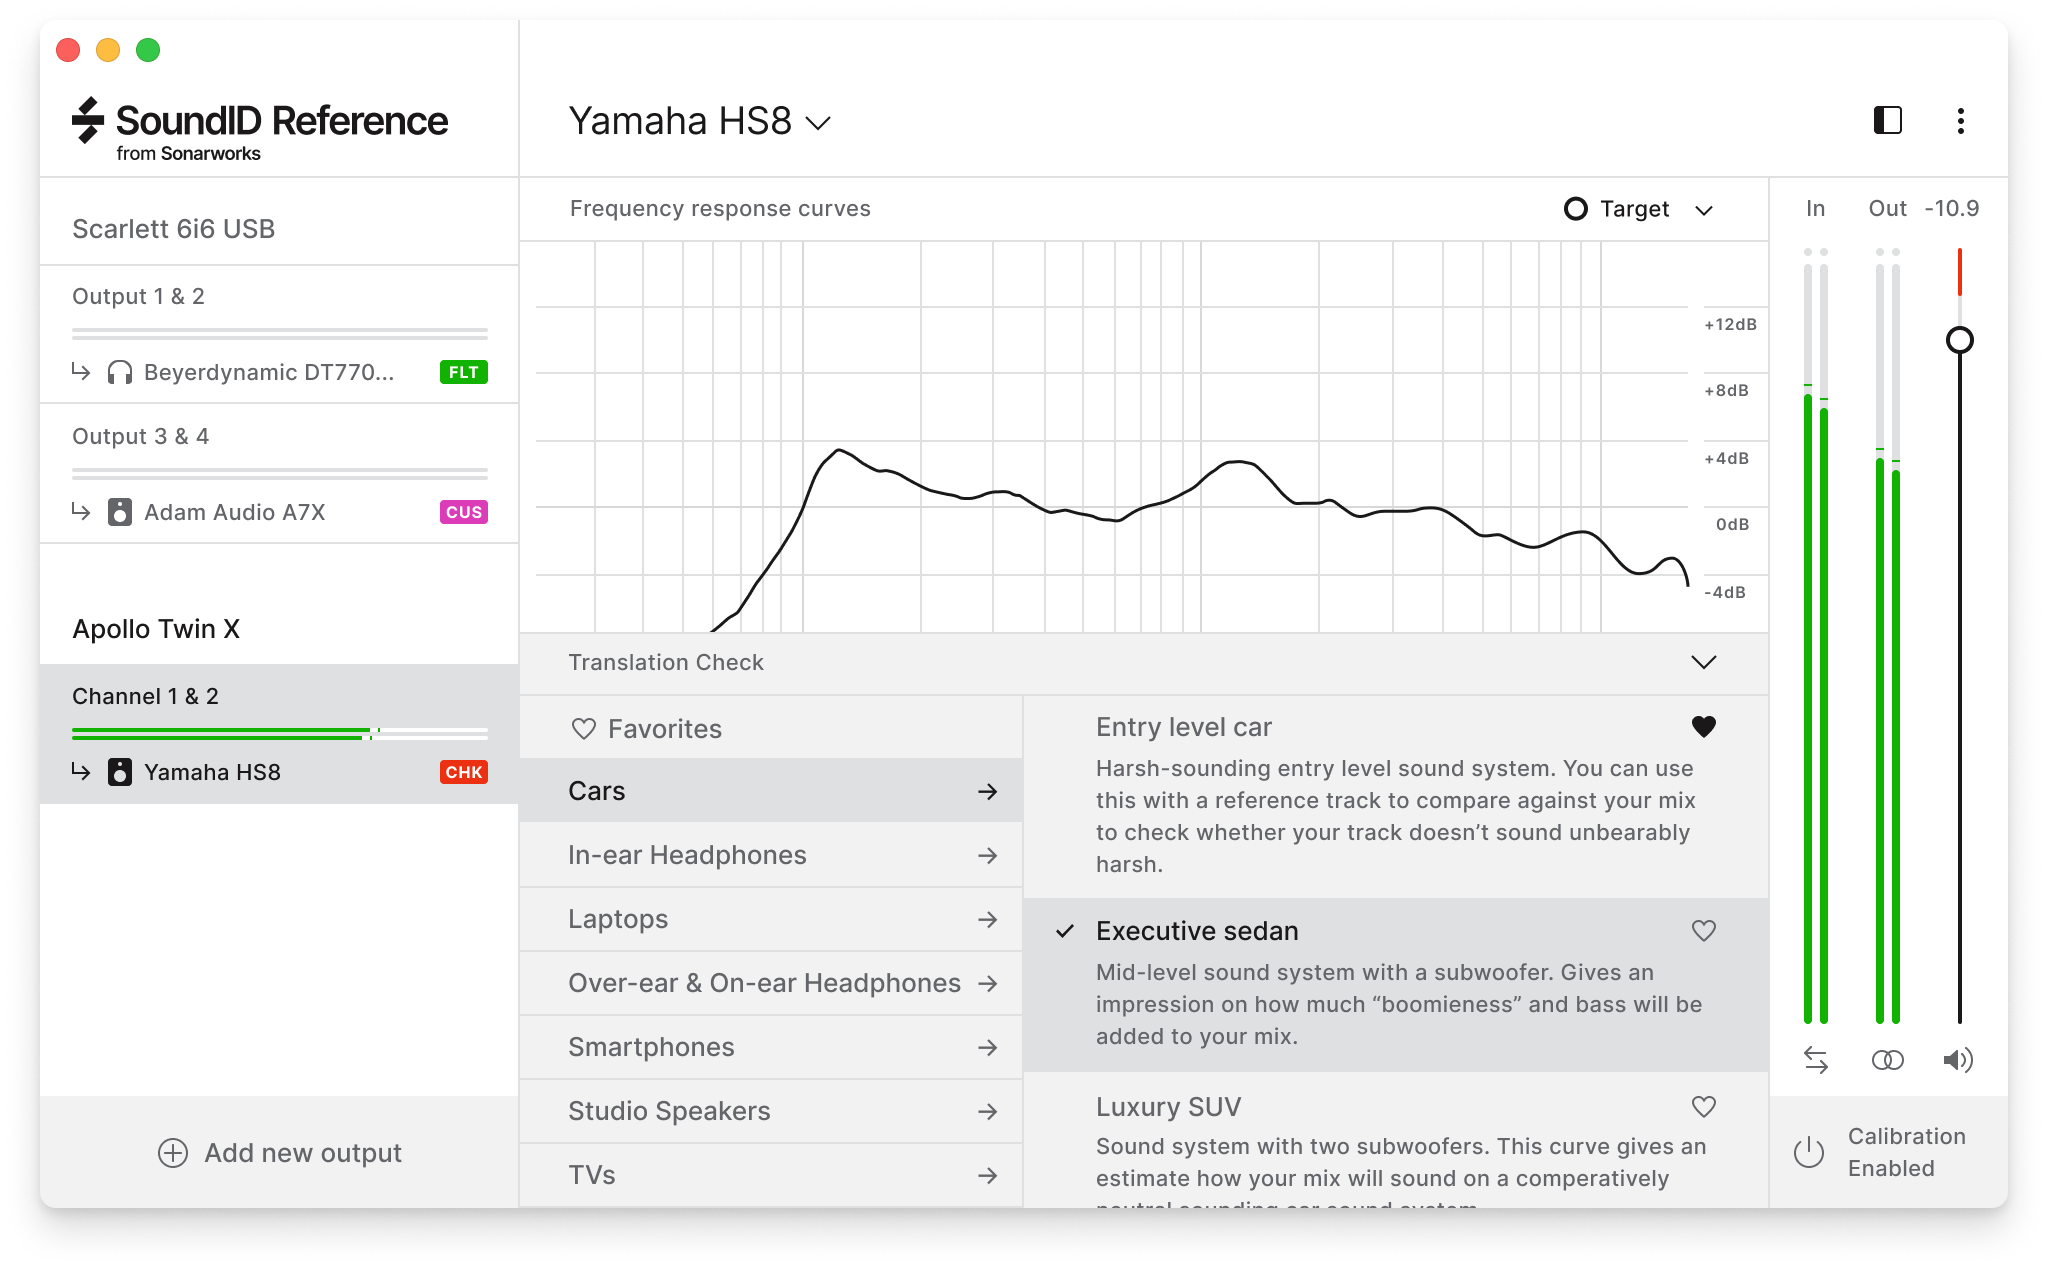Click the reverse/flip channel icon
The height and width of the screenshot is (1268, 2048).
tap(1814, 1059)
